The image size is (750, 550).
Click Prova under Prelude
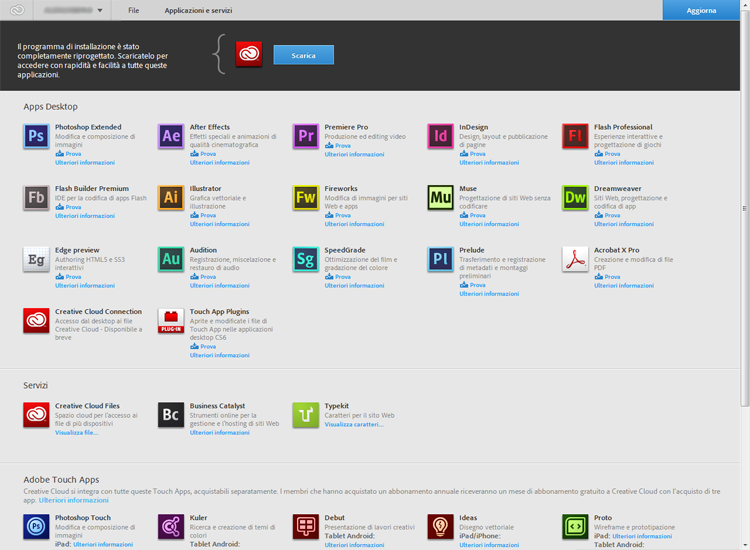(473, 285)
